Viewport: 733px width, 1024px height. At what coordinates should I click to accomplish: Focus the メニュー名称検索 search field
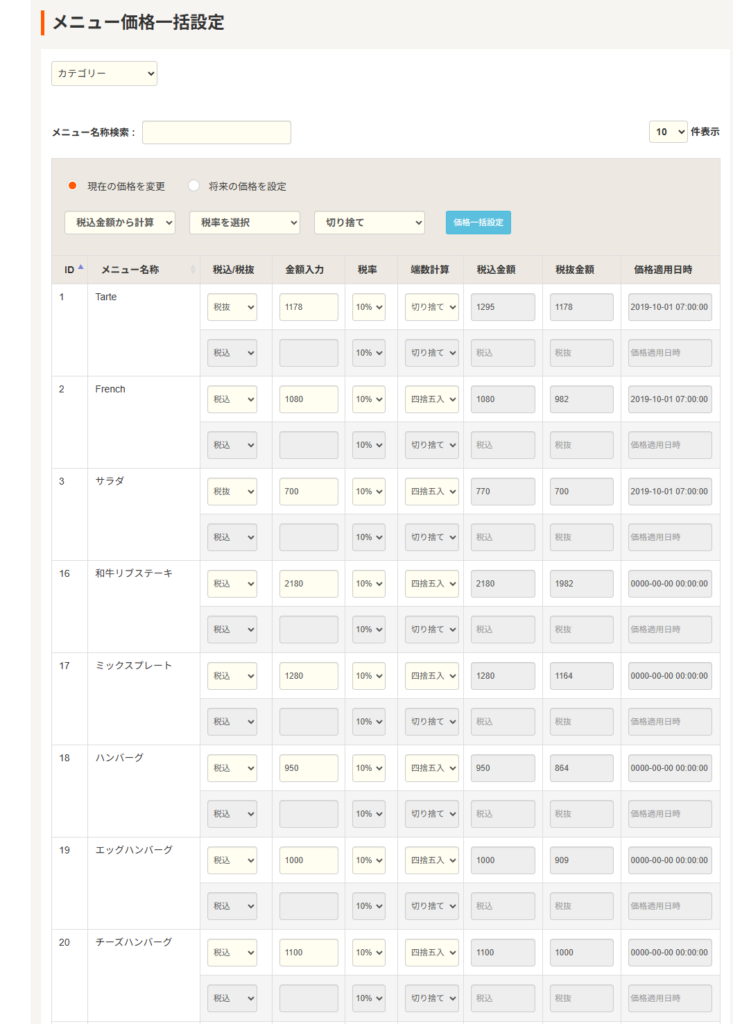(216, 132)
